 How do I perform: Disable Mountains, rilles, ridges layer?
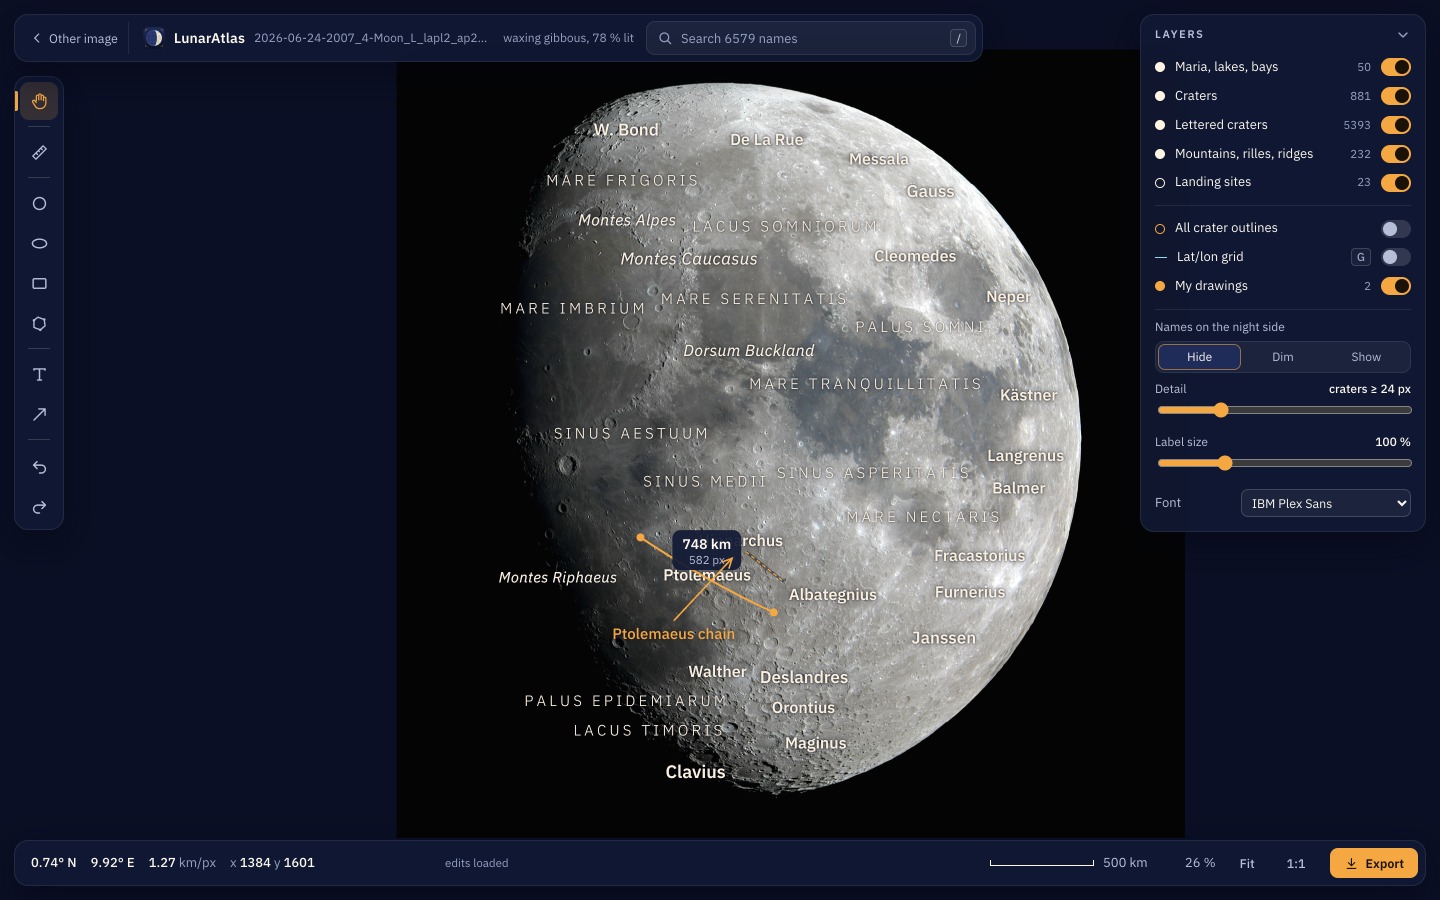click(x=1395, y=154)
